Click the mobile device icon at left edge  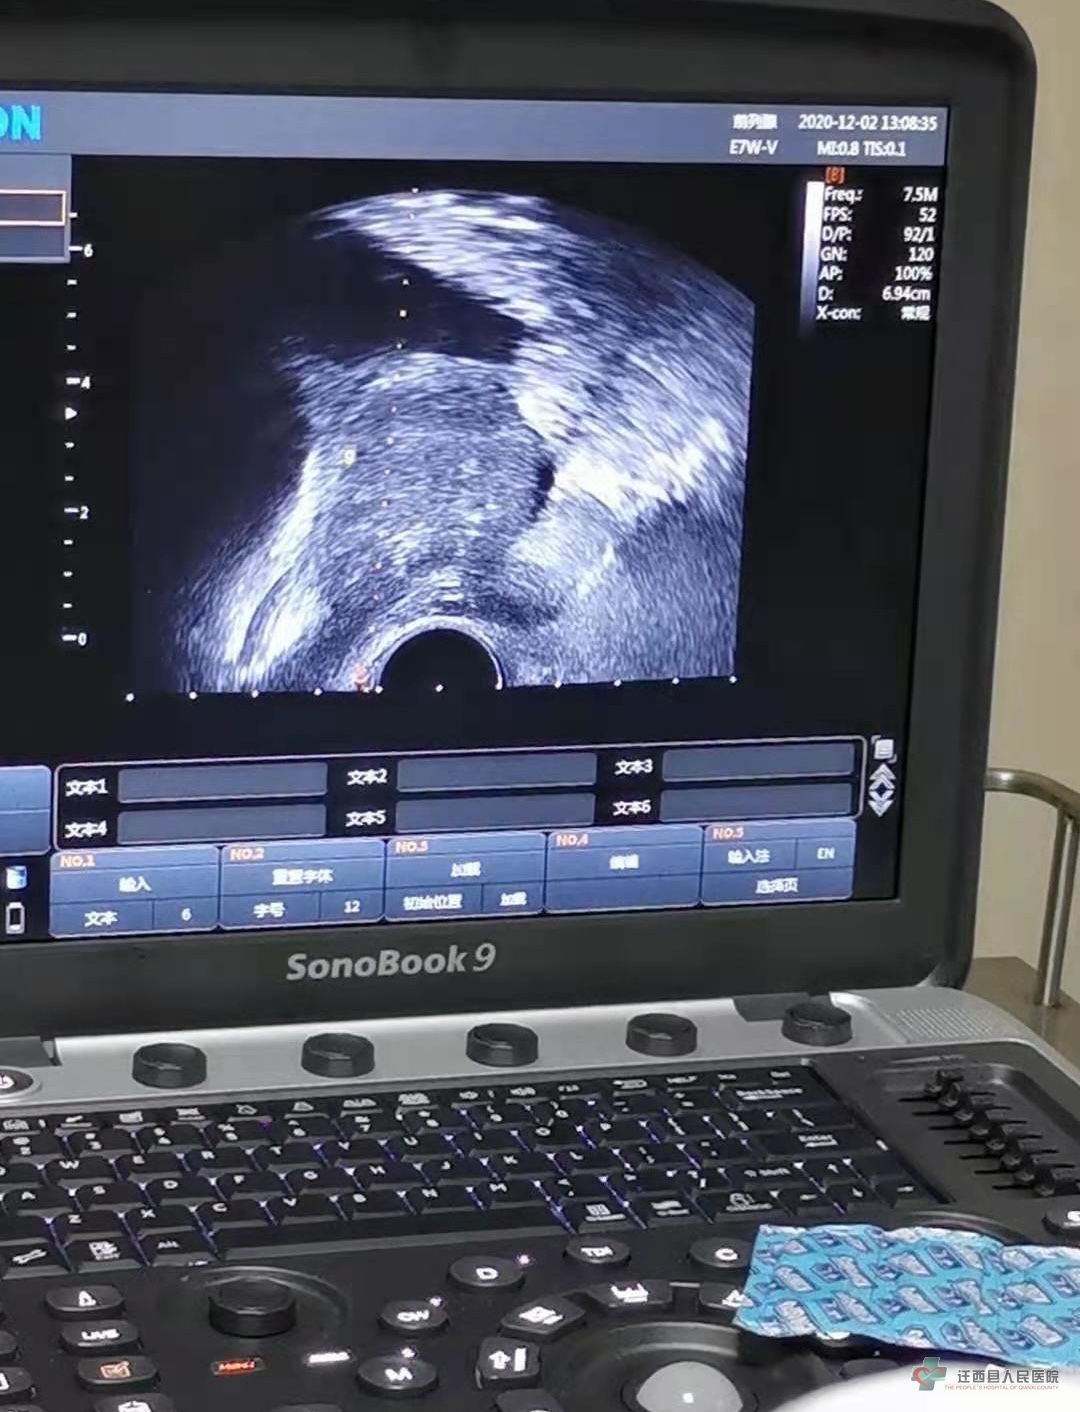[x=15, y=915]
